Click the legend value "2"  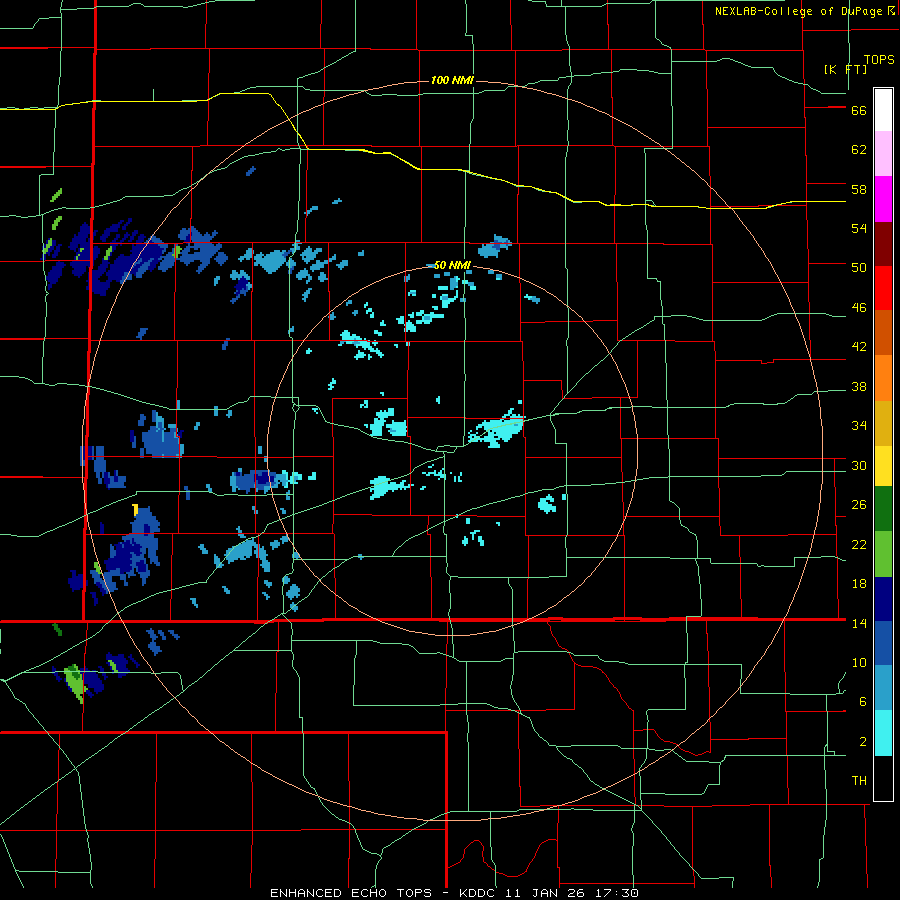coord(863,742)
